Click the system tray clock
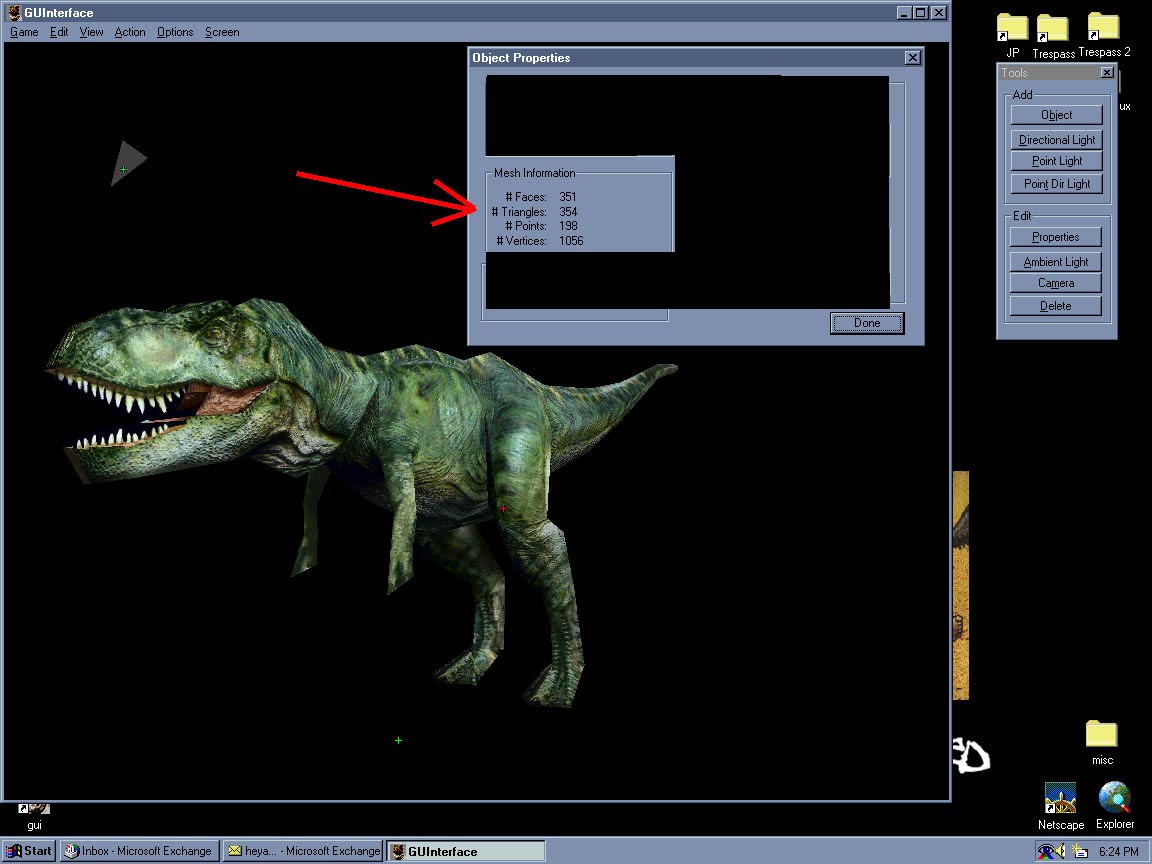Image resolution: width=1152 pixels, height=864 pixels. click(x=1118, y=852)
